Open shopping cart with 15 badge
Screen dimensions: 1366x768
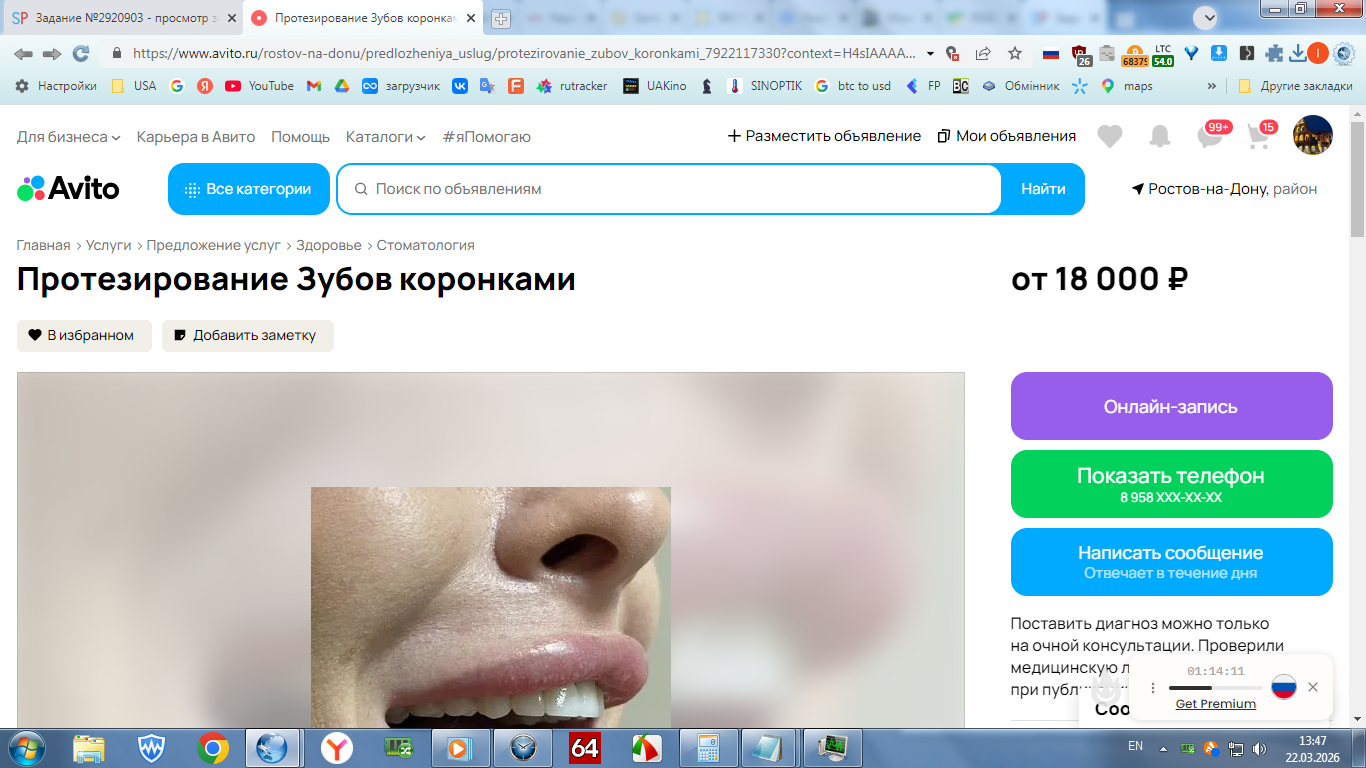click(1260, 136)
